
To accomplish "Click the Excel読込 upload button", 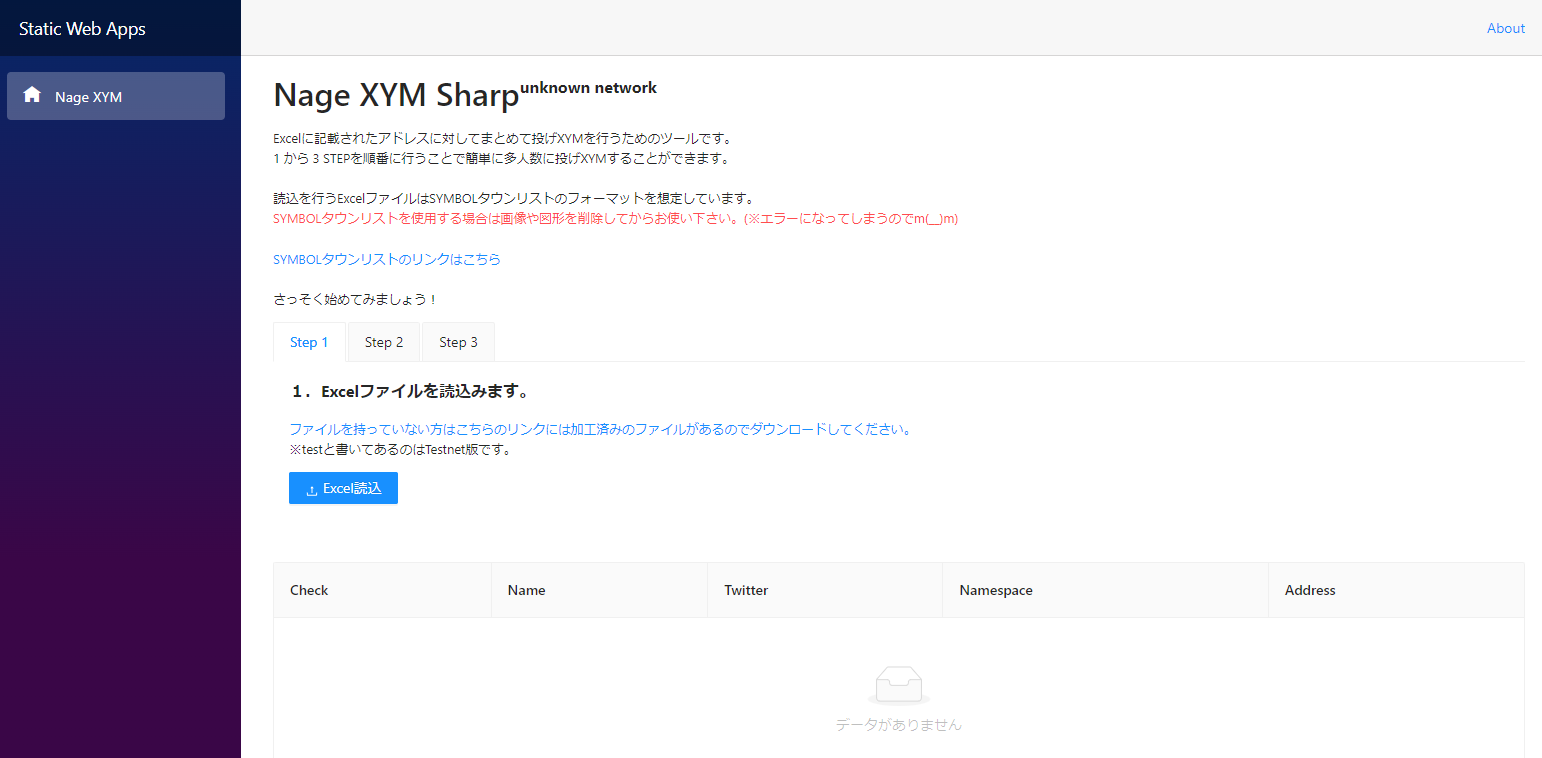I will pos(343,488).
